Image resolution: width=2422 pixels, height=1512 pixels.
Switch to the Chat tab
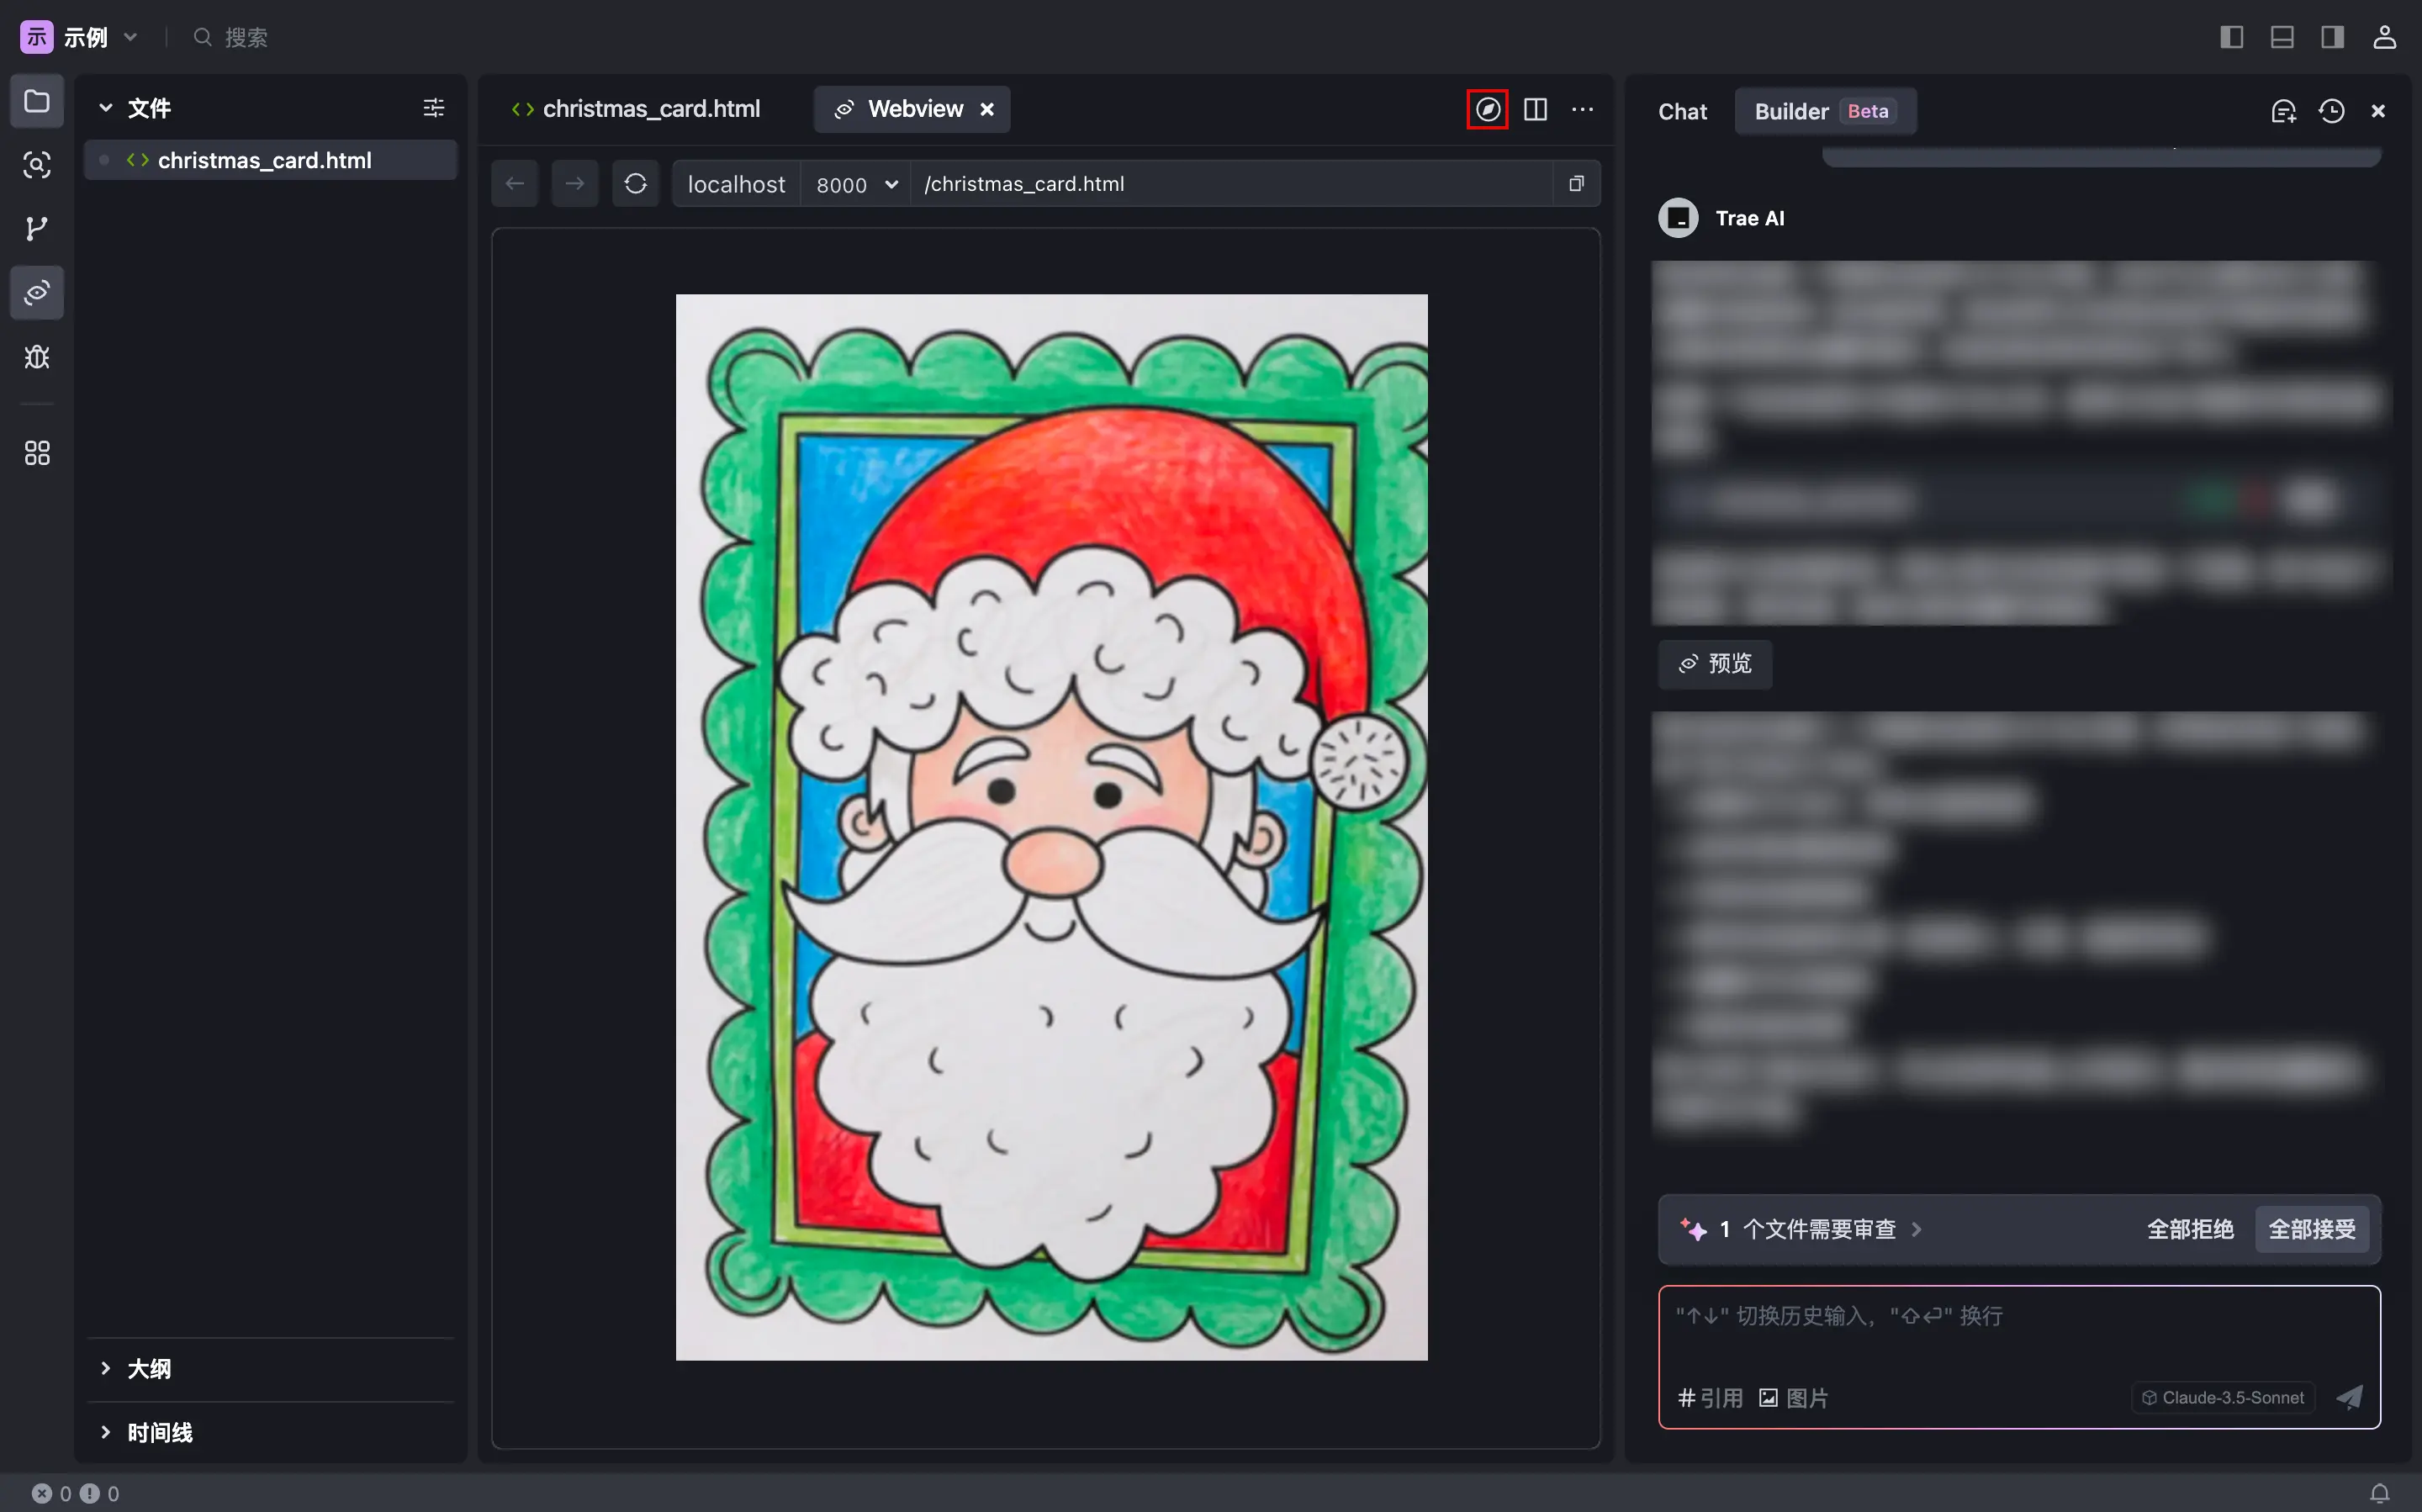tap(1684, 109)
